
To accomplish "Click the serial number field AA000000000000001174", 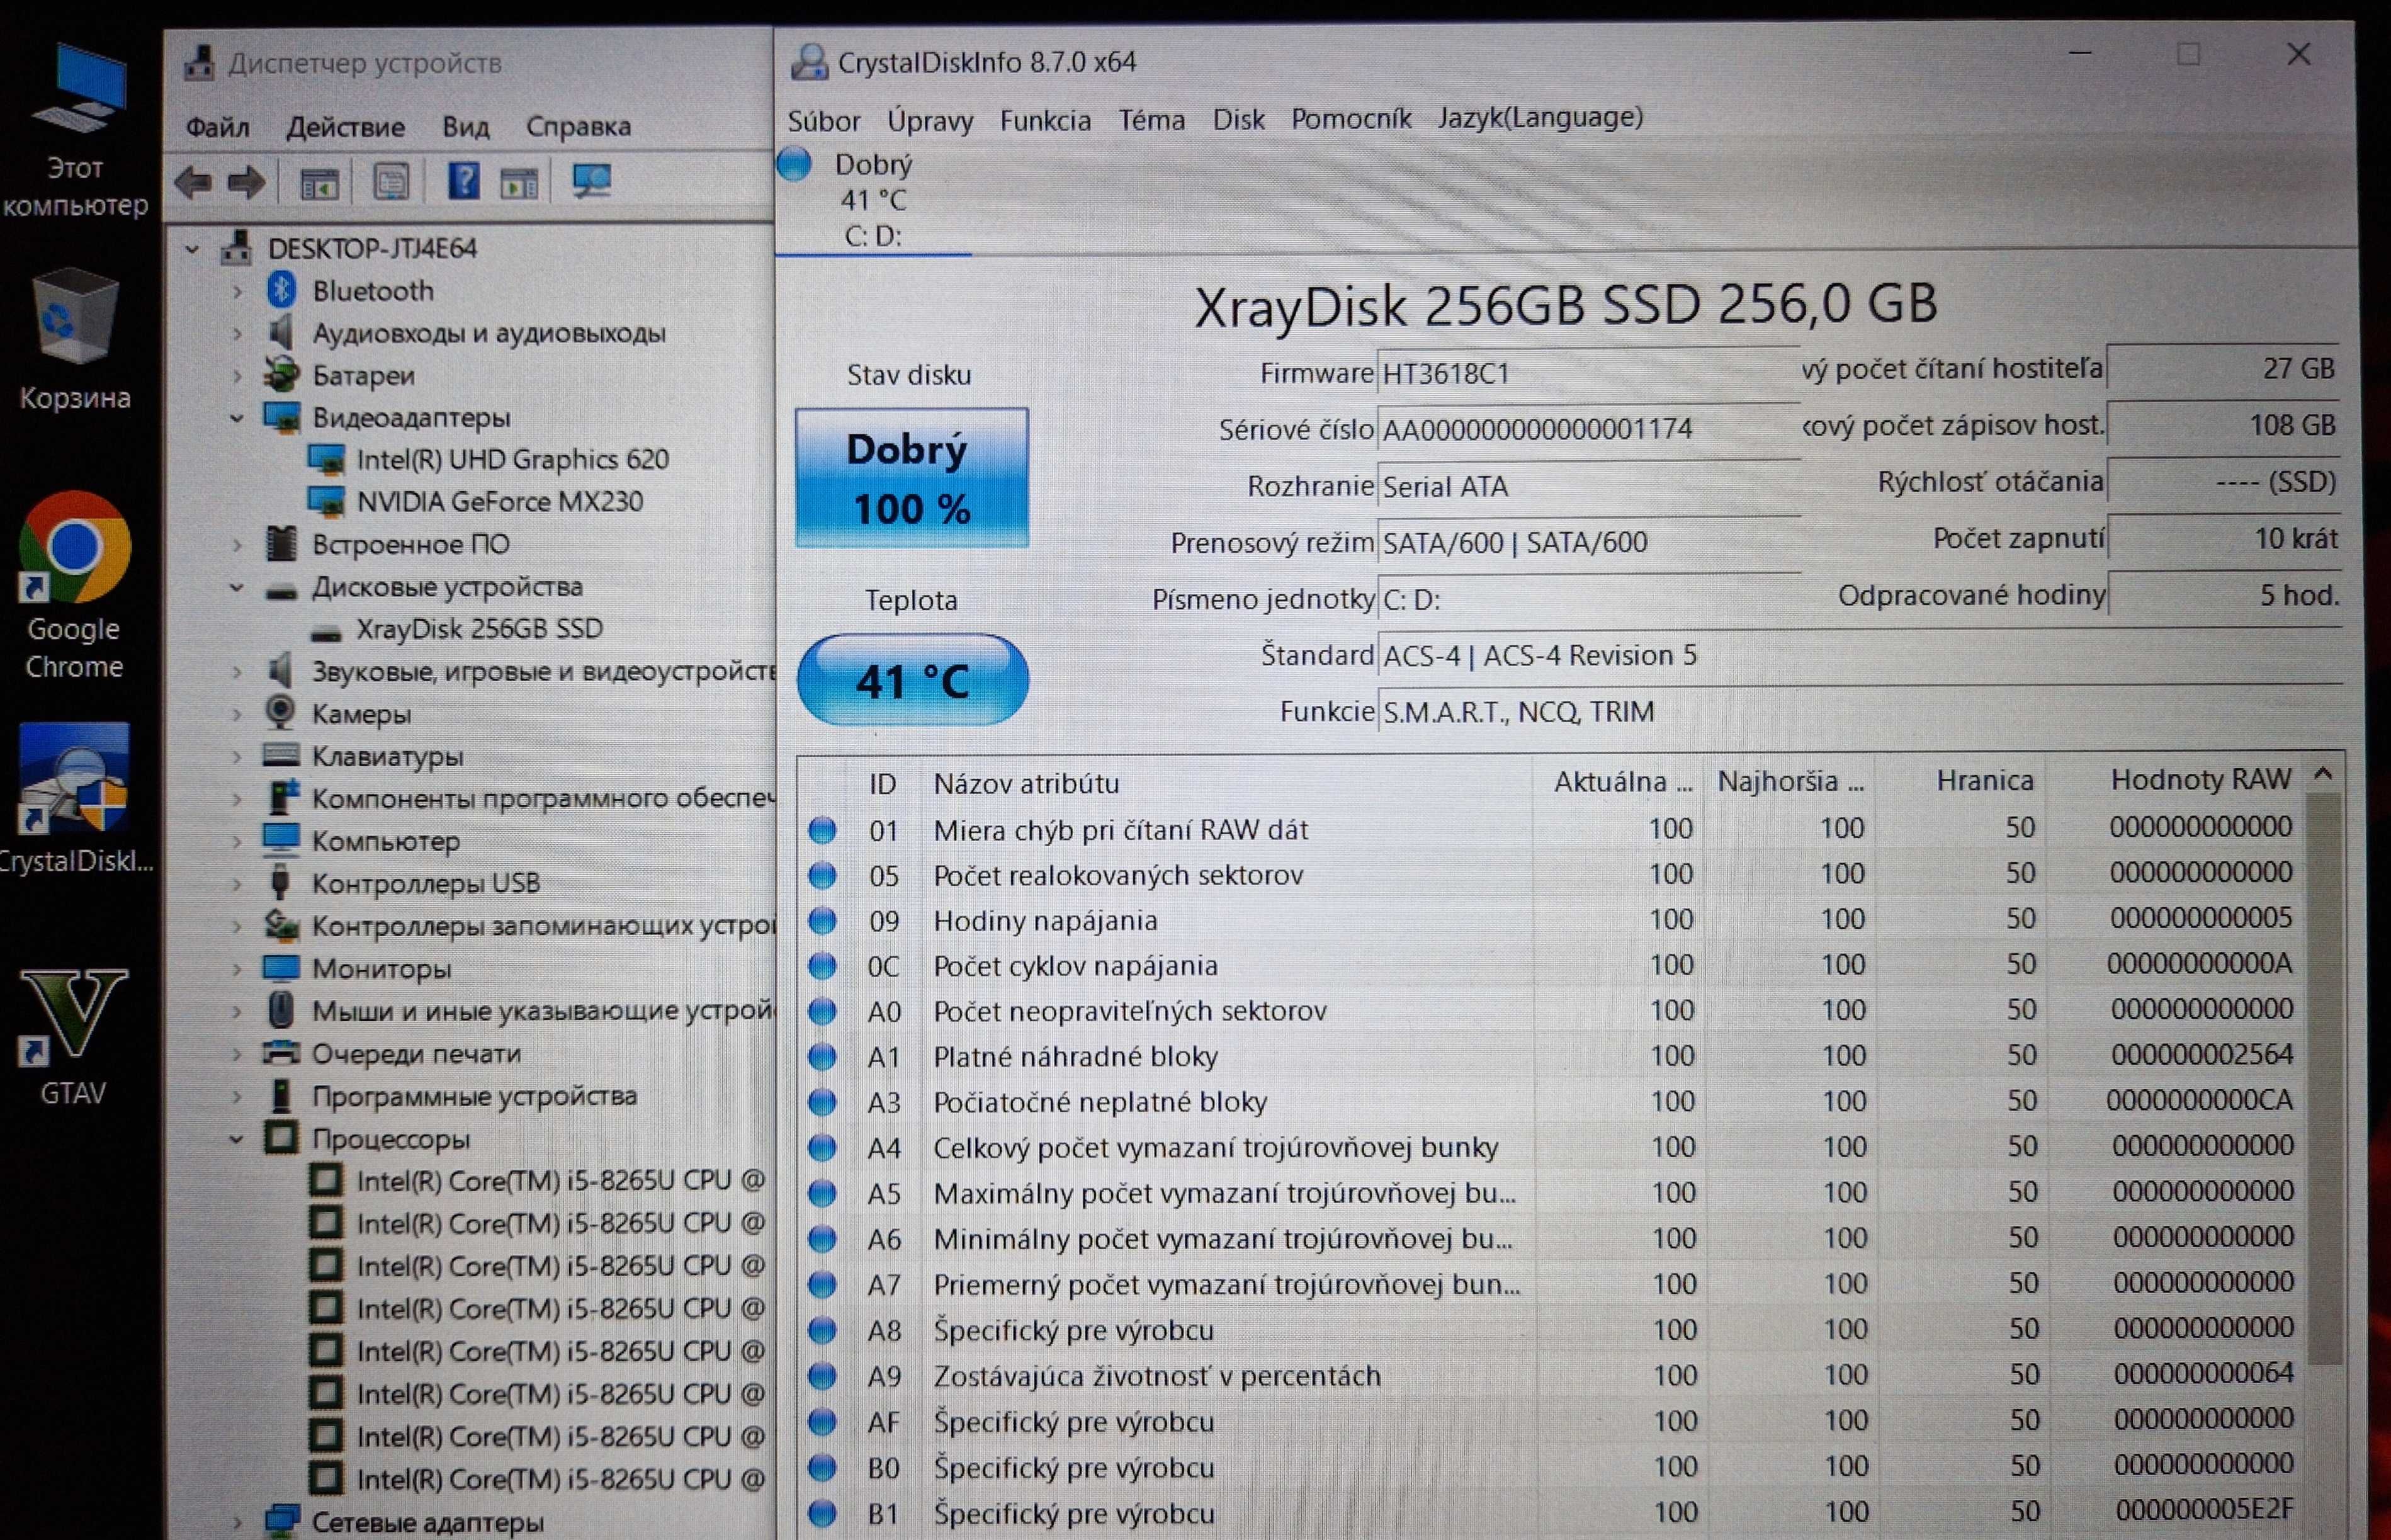I will point(1588,430).
